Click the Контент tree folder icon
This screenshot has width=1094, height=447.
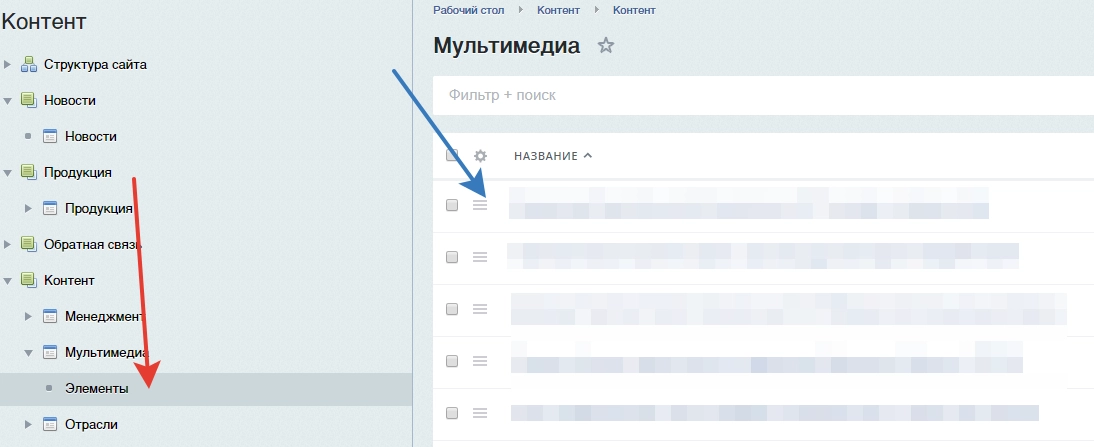pos(29,280)
